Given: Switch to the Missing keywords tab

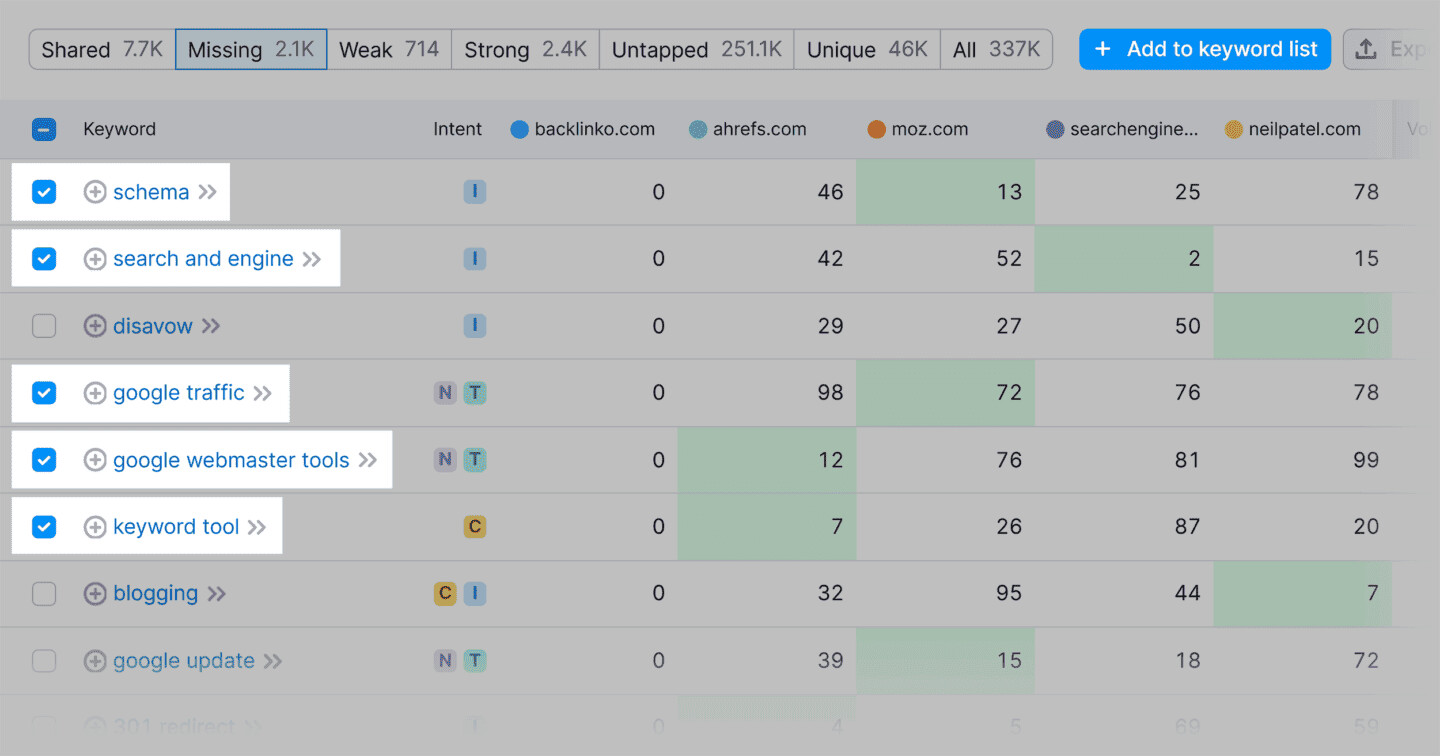Looking at the screenshot, I should [251, 49].
